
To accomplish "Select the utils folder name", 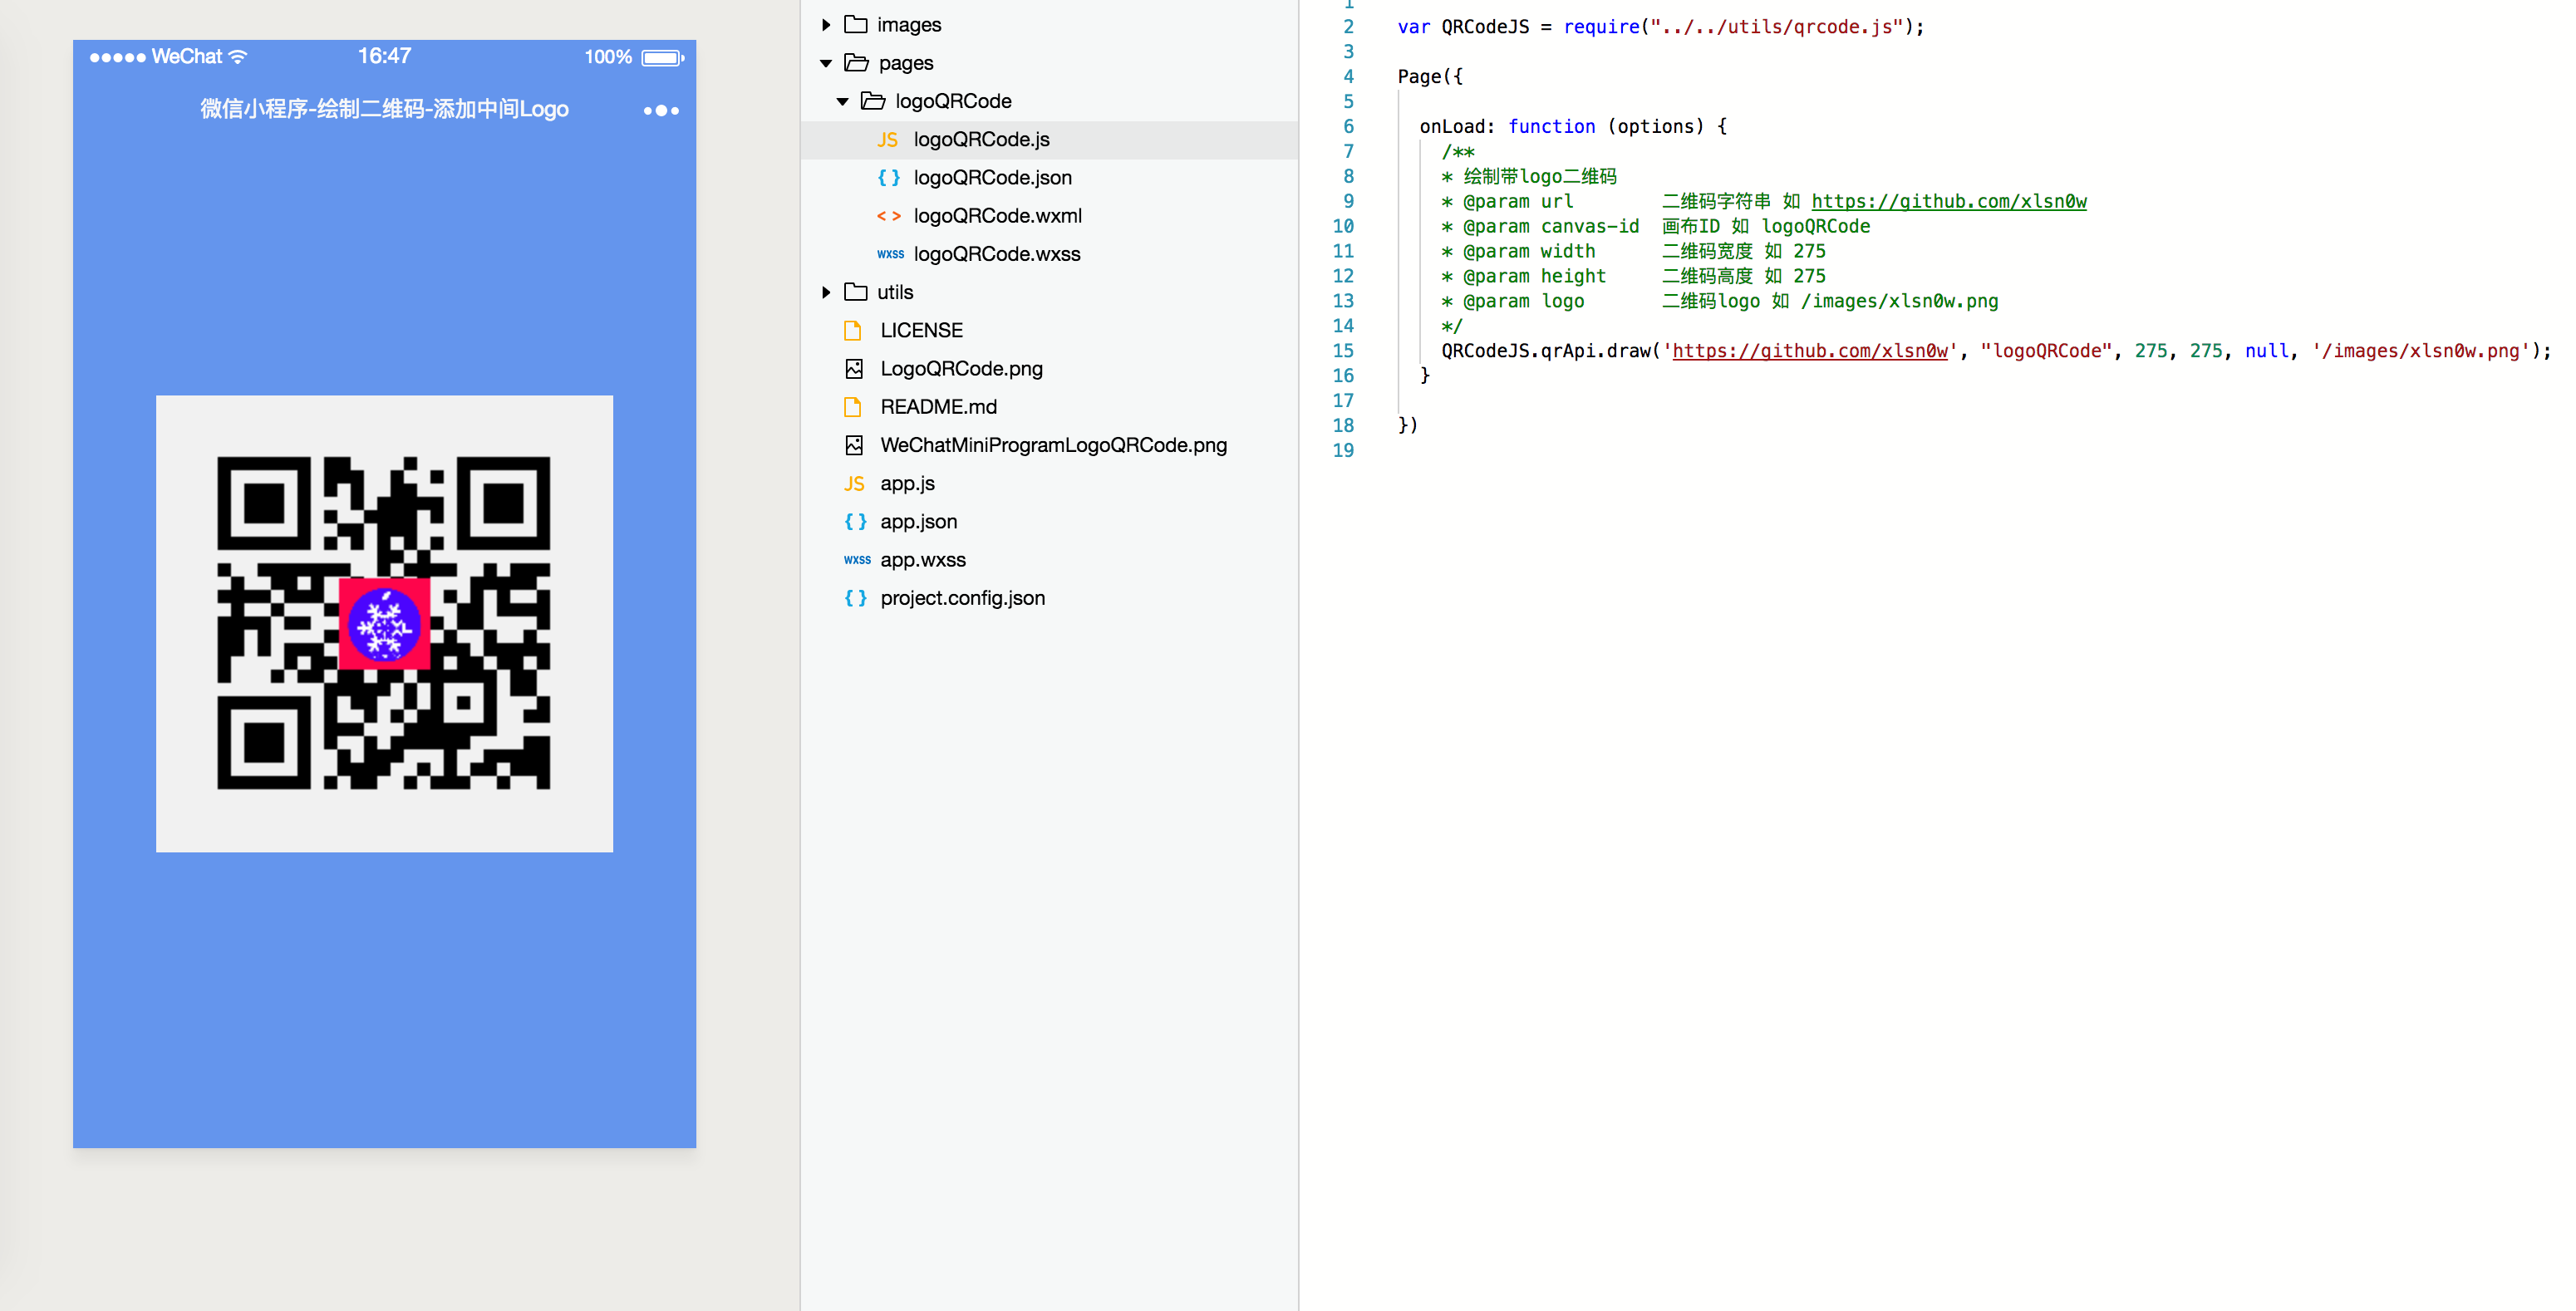I will 895,292.
